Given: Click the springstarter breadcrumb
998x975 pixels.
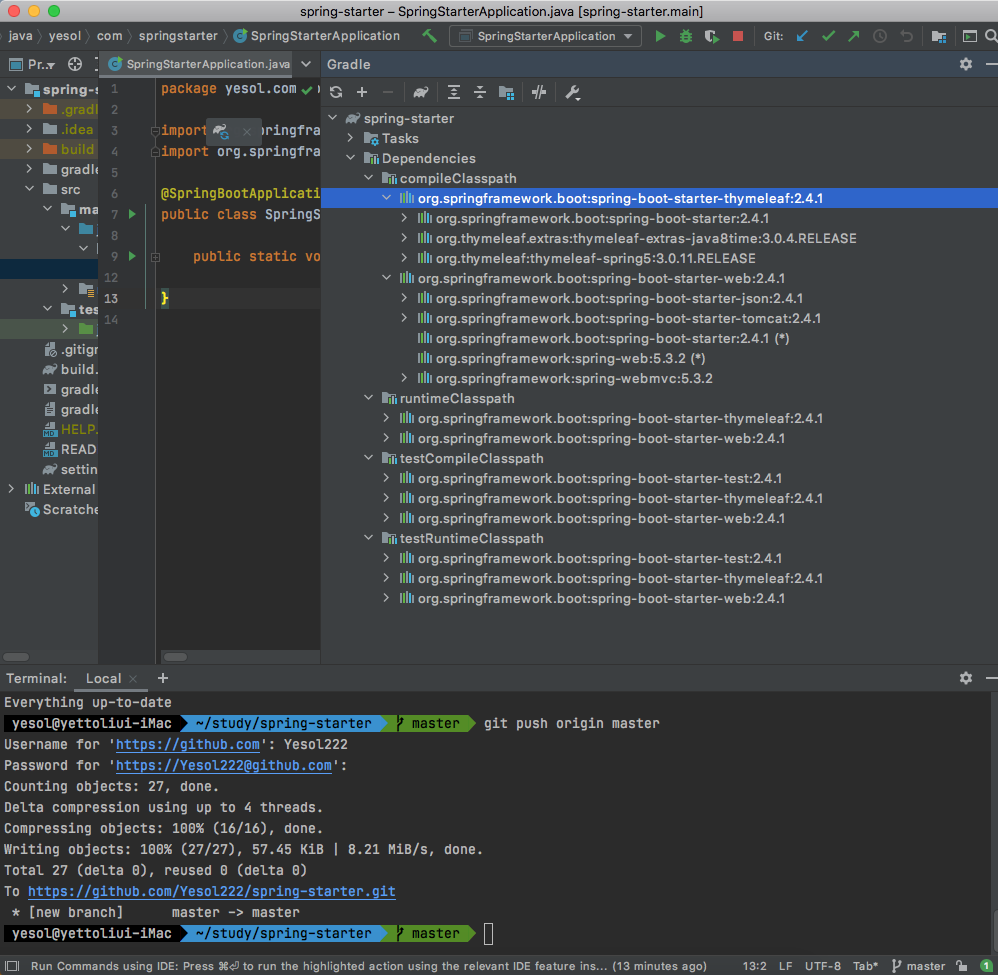Looking at the screenshot, I should [178, 36].
